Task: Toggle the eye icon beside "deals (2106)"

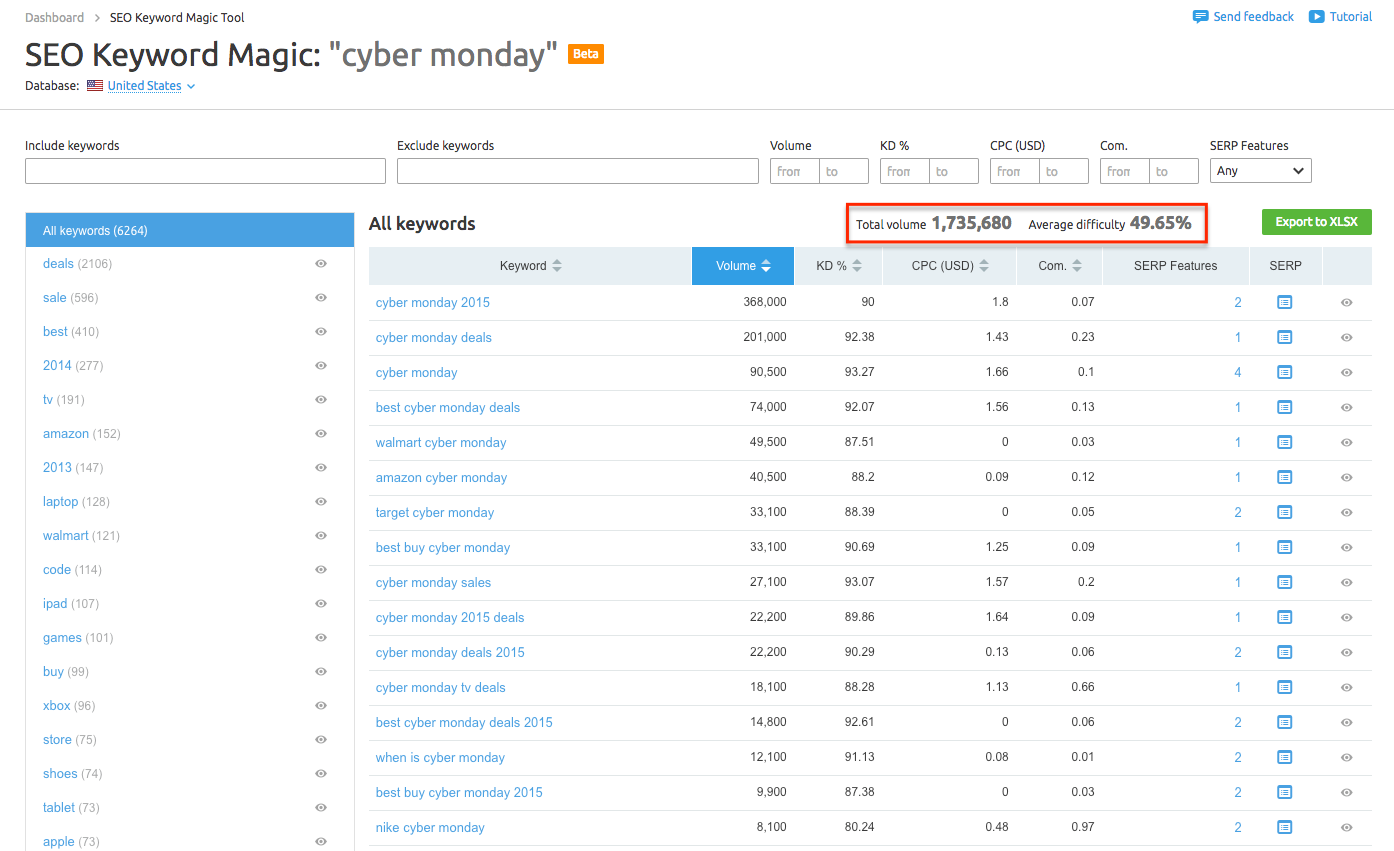Action: [x=321, y=263]
